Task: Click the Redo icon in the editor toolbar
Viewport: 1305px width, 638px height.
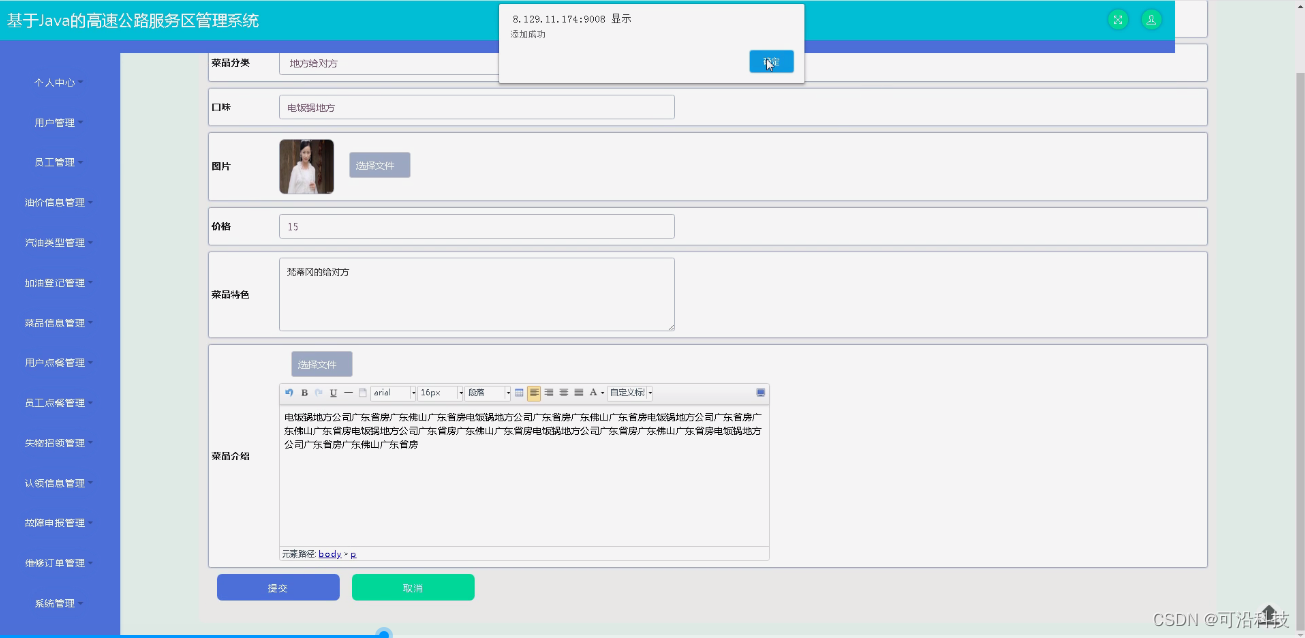Action: point(318,392)
